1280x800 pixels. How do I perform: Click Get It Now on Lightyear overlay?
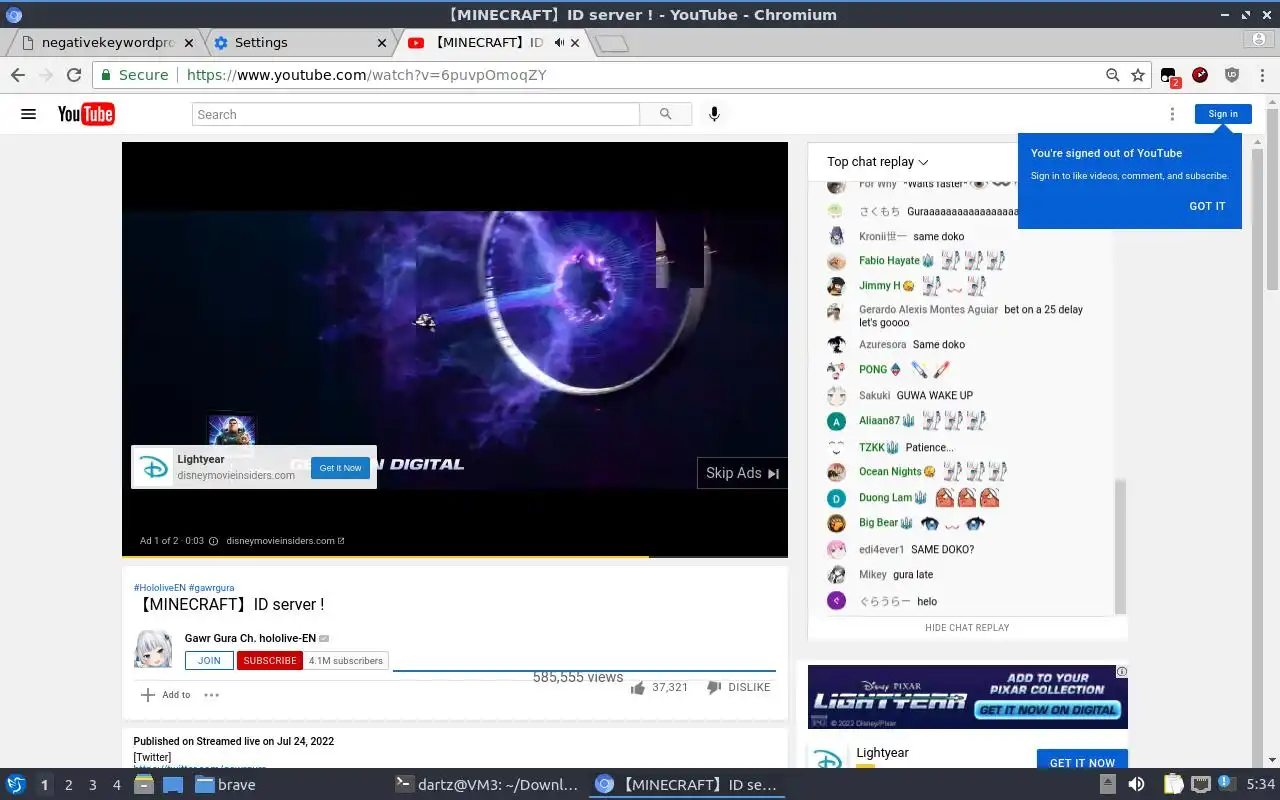(340, 468)
